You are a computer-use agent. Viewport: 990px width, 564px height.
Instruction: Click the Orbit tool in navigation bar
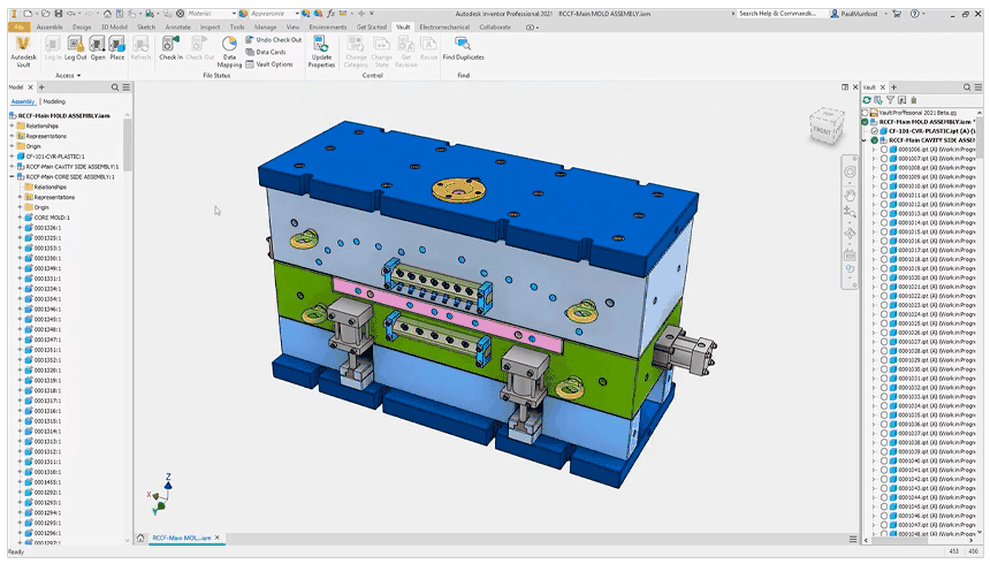coord(850,233)
